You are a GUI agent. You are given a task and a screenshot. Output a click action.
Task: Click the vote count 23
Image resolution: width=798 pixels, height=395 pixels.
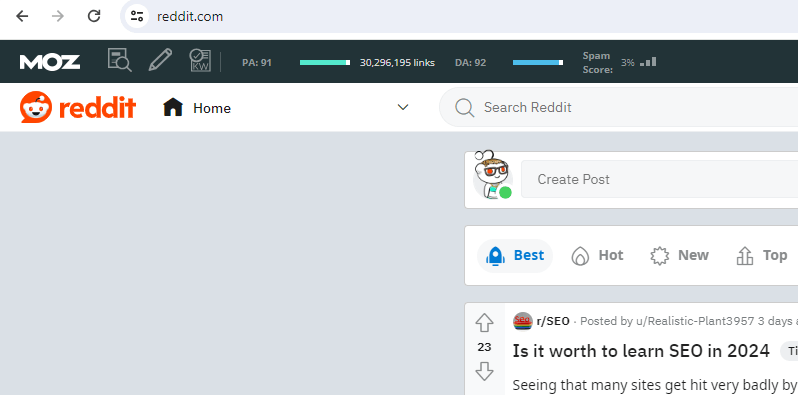(x=484, y=347)
